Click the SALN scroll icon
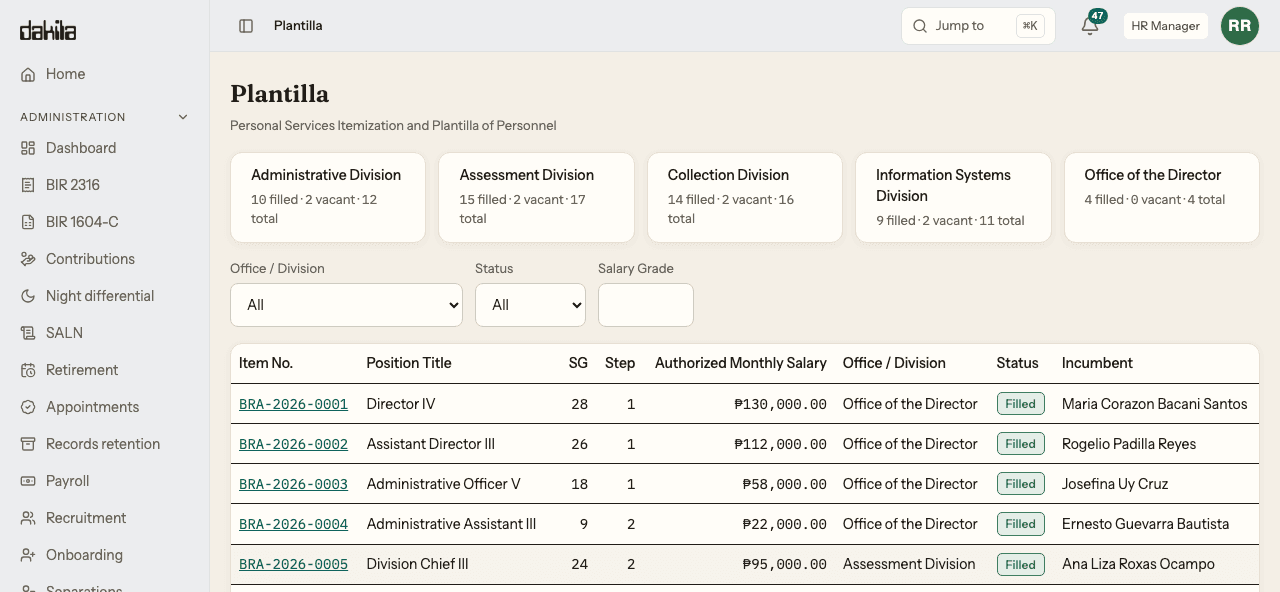Viewport: 1280px width, 592px height. 28,333
